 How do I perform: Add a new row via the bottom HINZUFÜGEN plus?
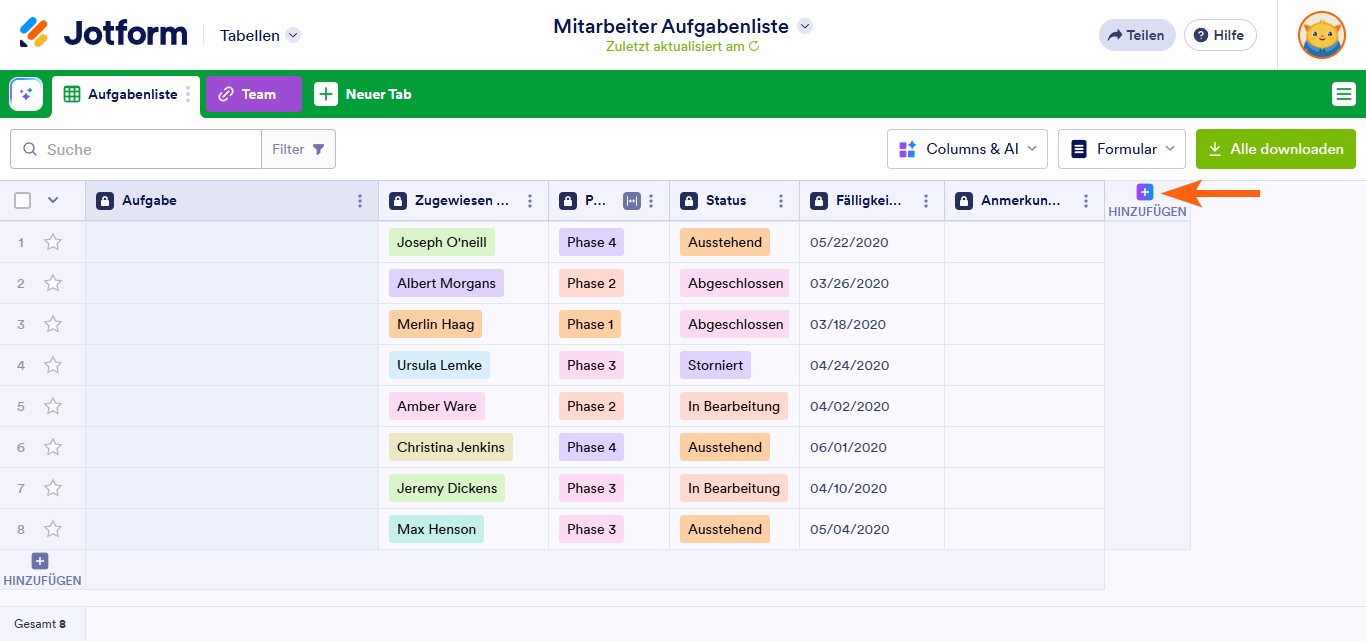pyautogui.click(x=39, y=562)
